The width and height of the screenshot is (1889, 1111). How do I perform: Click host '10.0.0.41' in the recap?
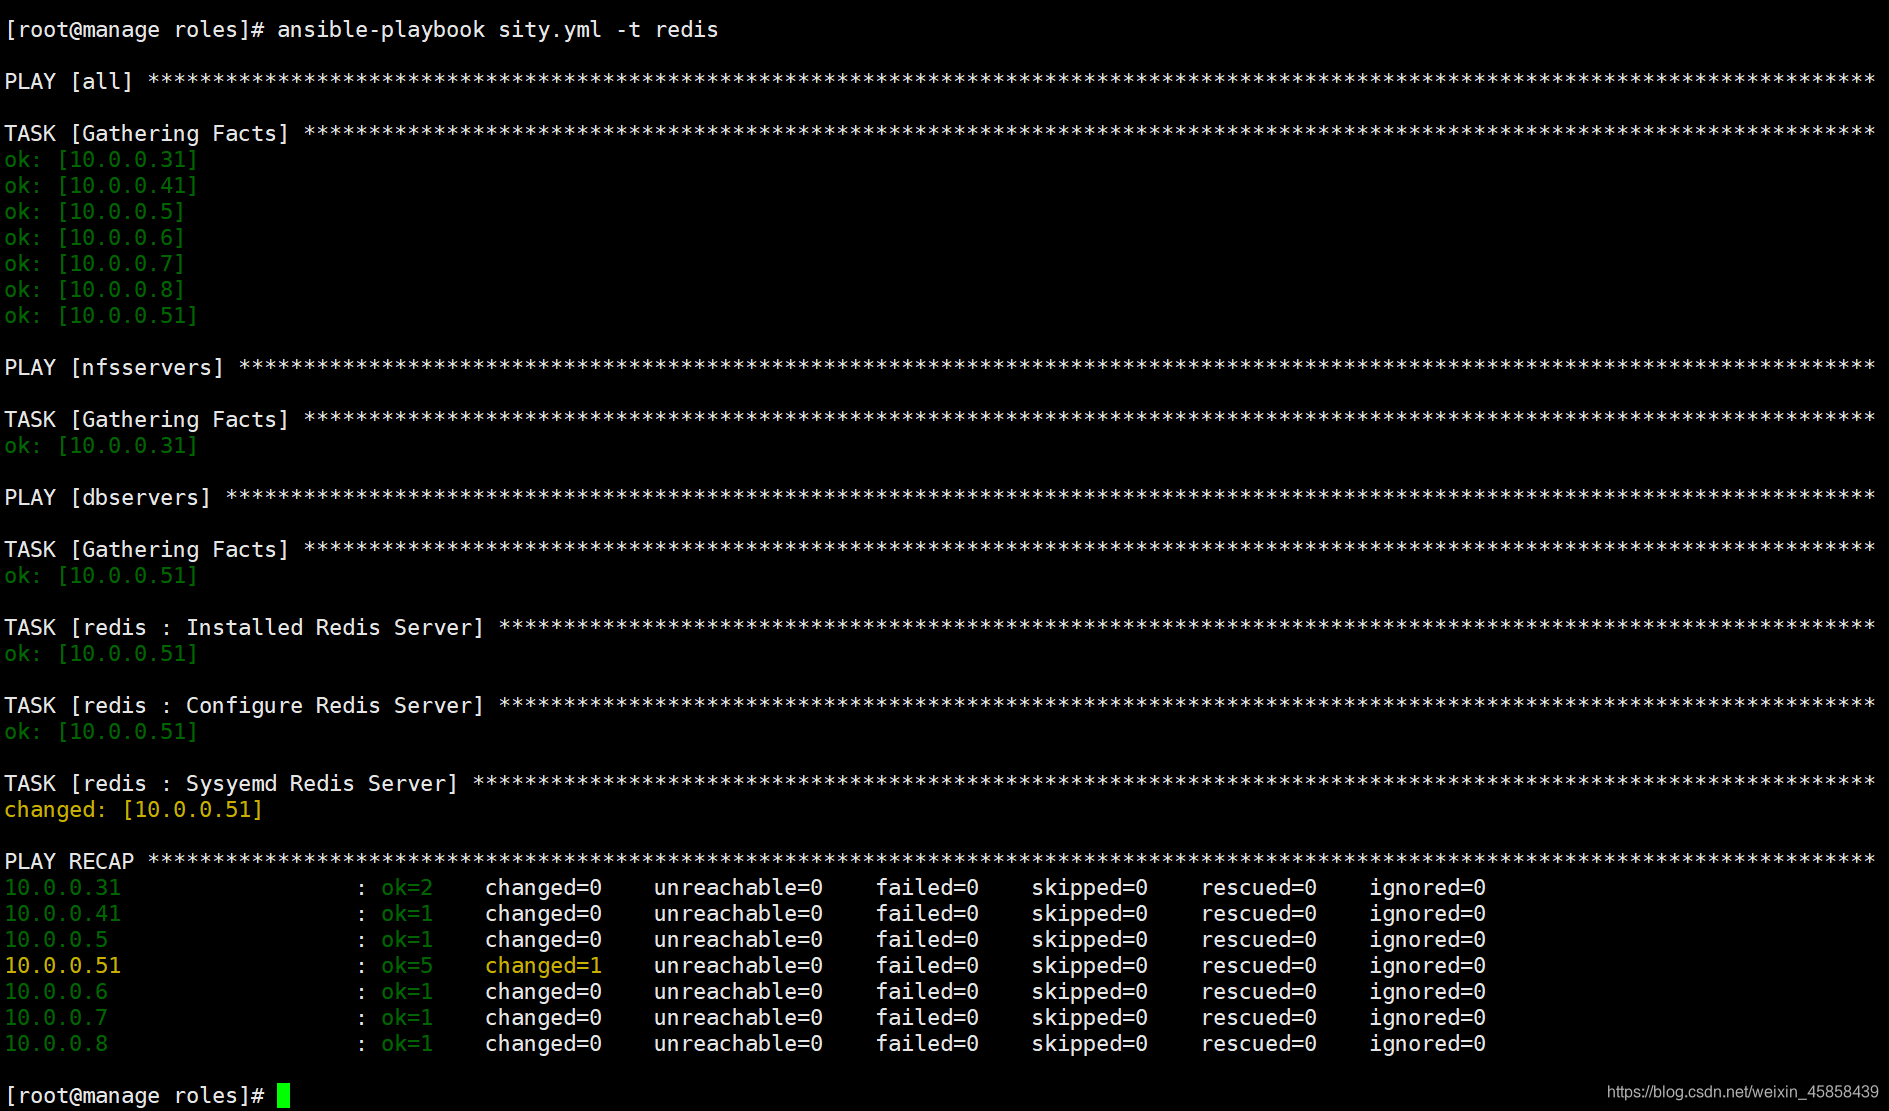tap(62, 914)
